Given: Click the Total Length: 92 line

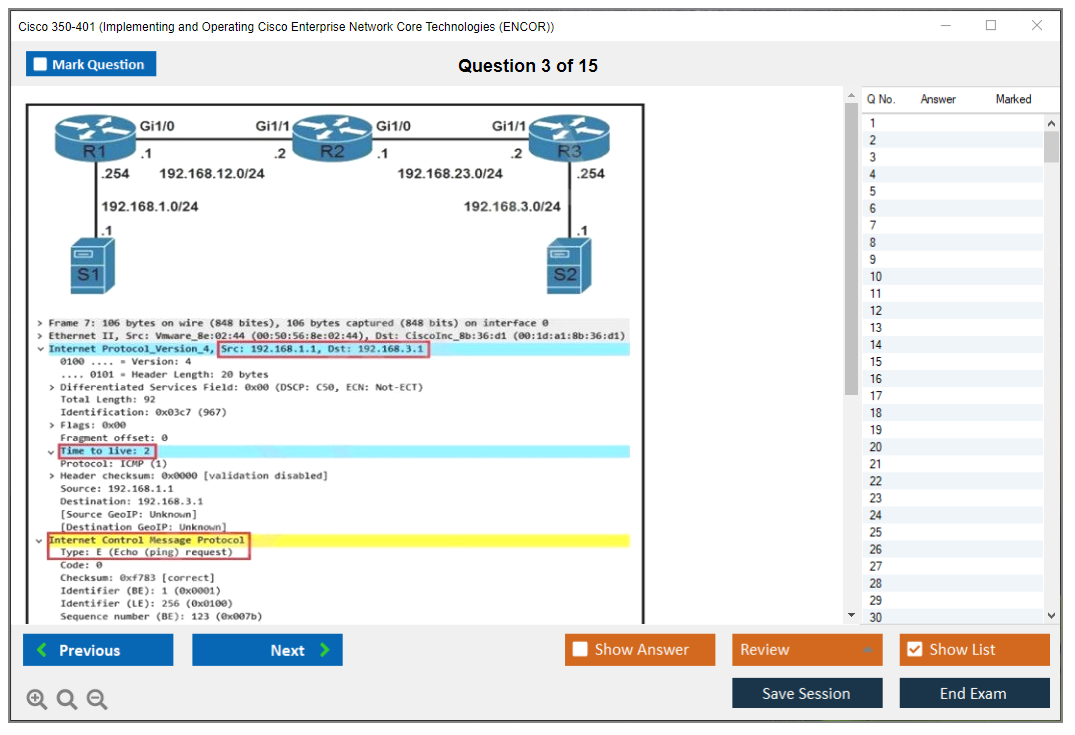Looking at the screenshot, I should point(108,400).
